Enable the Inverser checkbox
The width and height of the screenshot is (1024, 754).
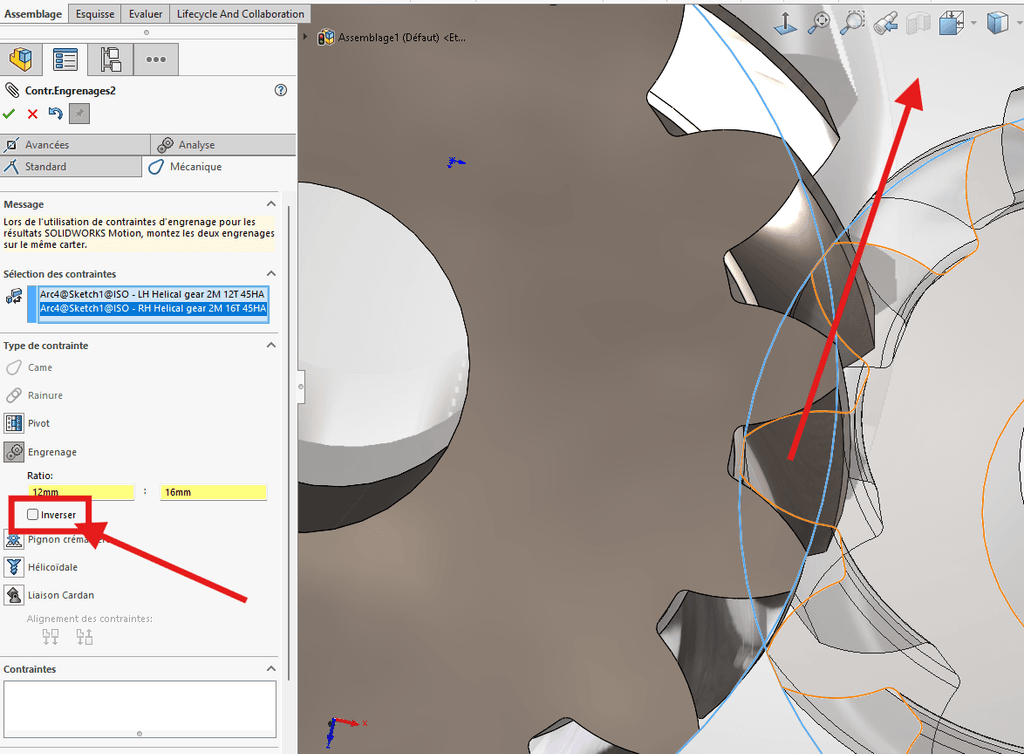pos(33,514)
